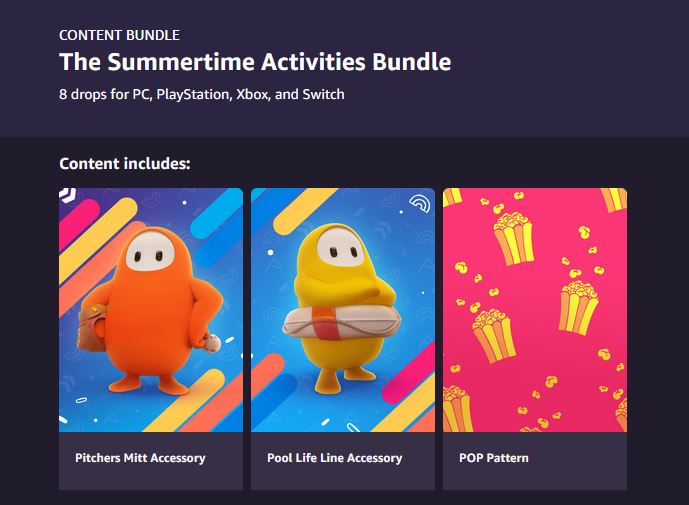Click the rainbow icon on the yellow bean card

point(420,203)
